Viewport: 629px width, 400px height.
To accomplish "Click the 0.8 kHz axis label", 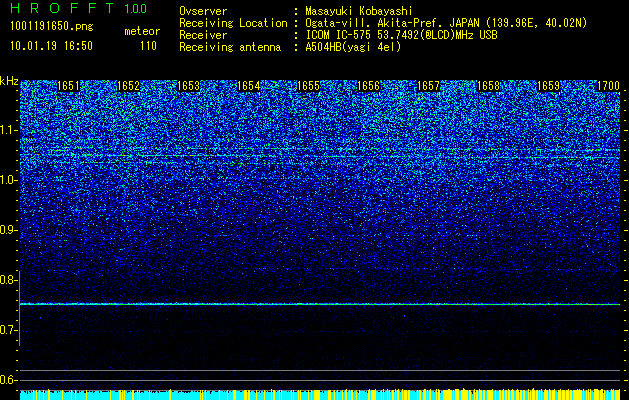I will pos(9,280).
